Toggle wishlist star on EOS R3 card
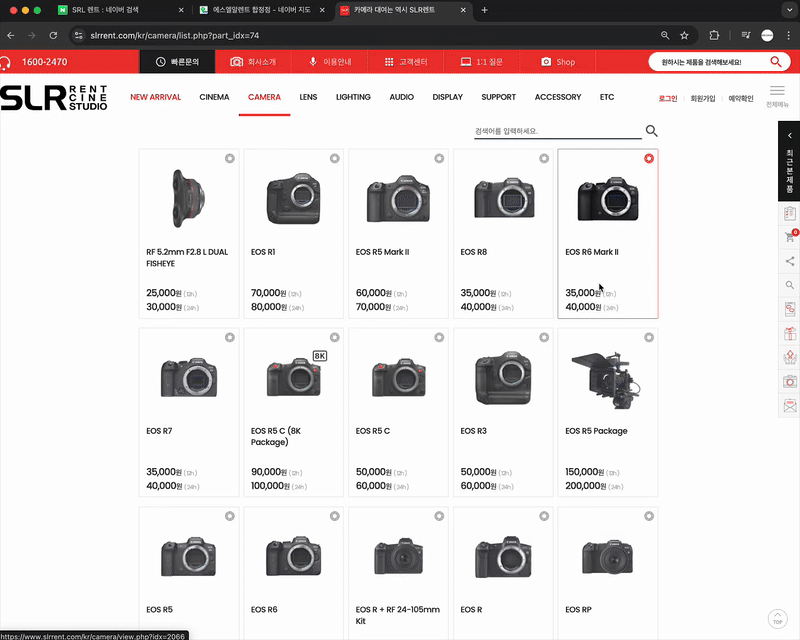Viewport: 800px width, 640px height. [x=544, y=337]
